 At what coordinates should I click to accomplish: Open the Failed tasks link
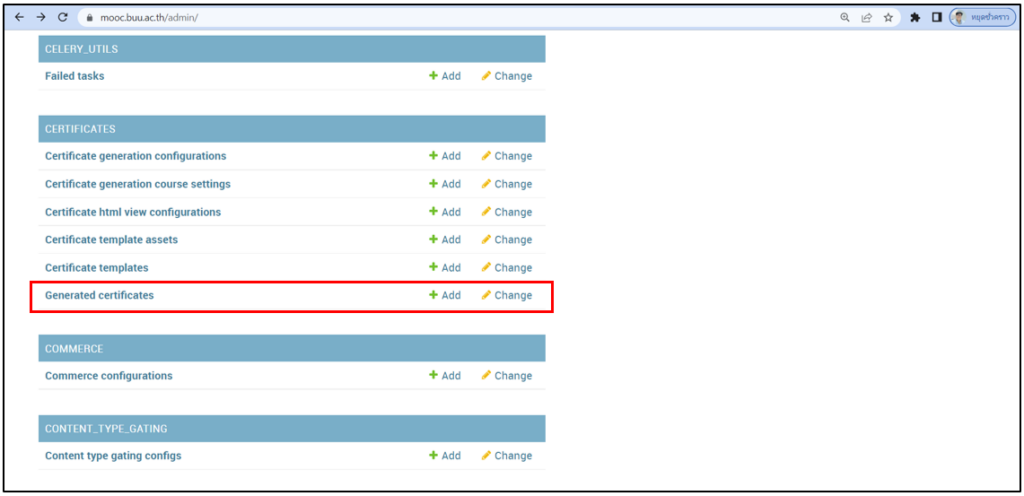74,76
